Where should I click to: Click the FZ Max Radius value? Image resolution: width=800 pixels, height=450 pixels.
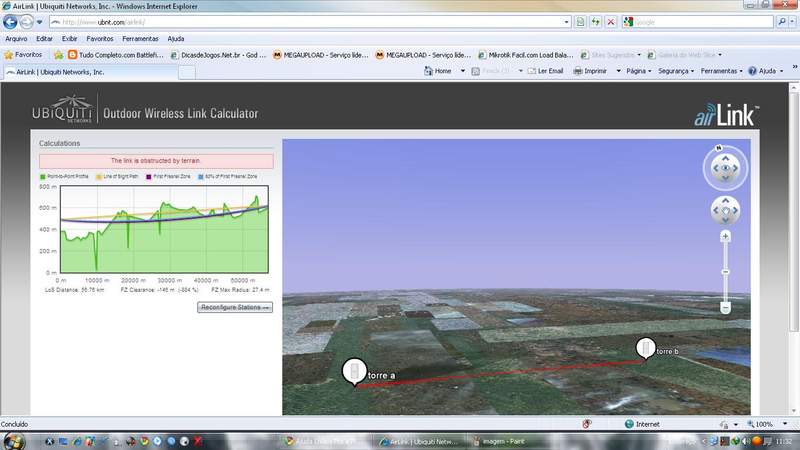pos(240,289)
